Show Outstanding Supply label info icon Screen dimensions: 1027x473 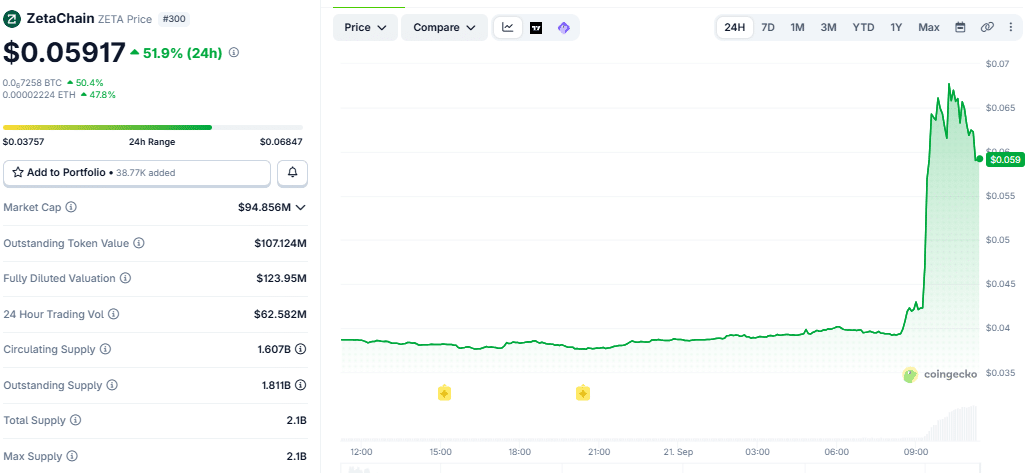coord(112,385)
